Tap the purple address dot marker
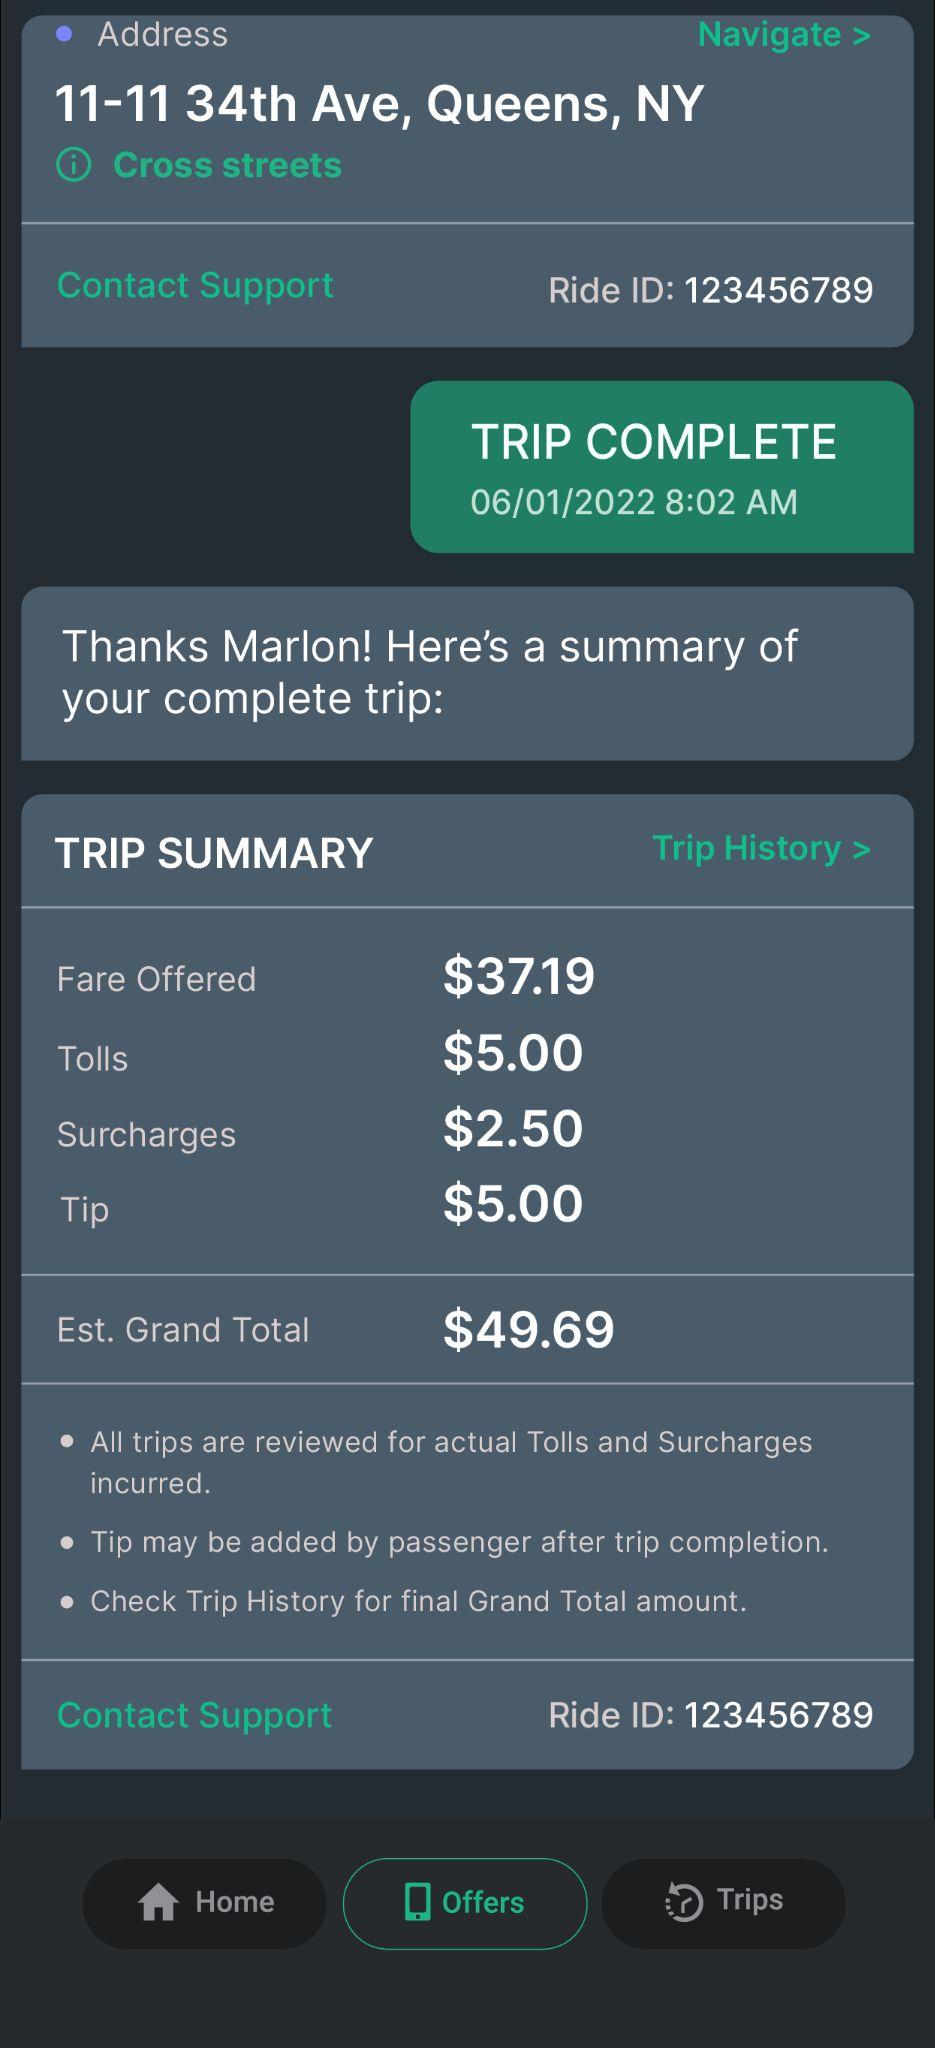This screenshot has height=2048, width=935. [64, 35]
